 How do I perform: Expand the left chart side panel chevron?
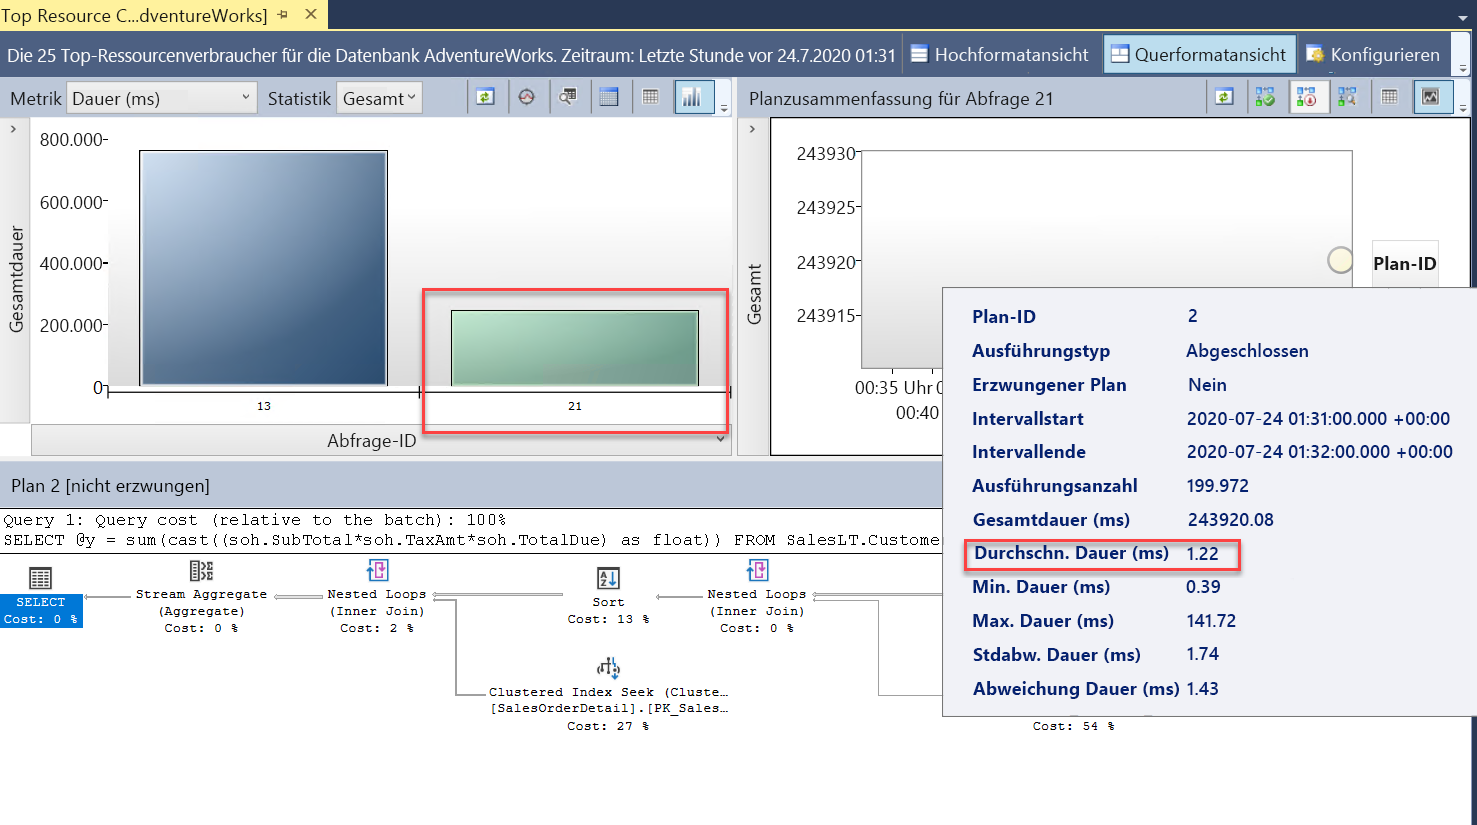[x=13, y=129]
